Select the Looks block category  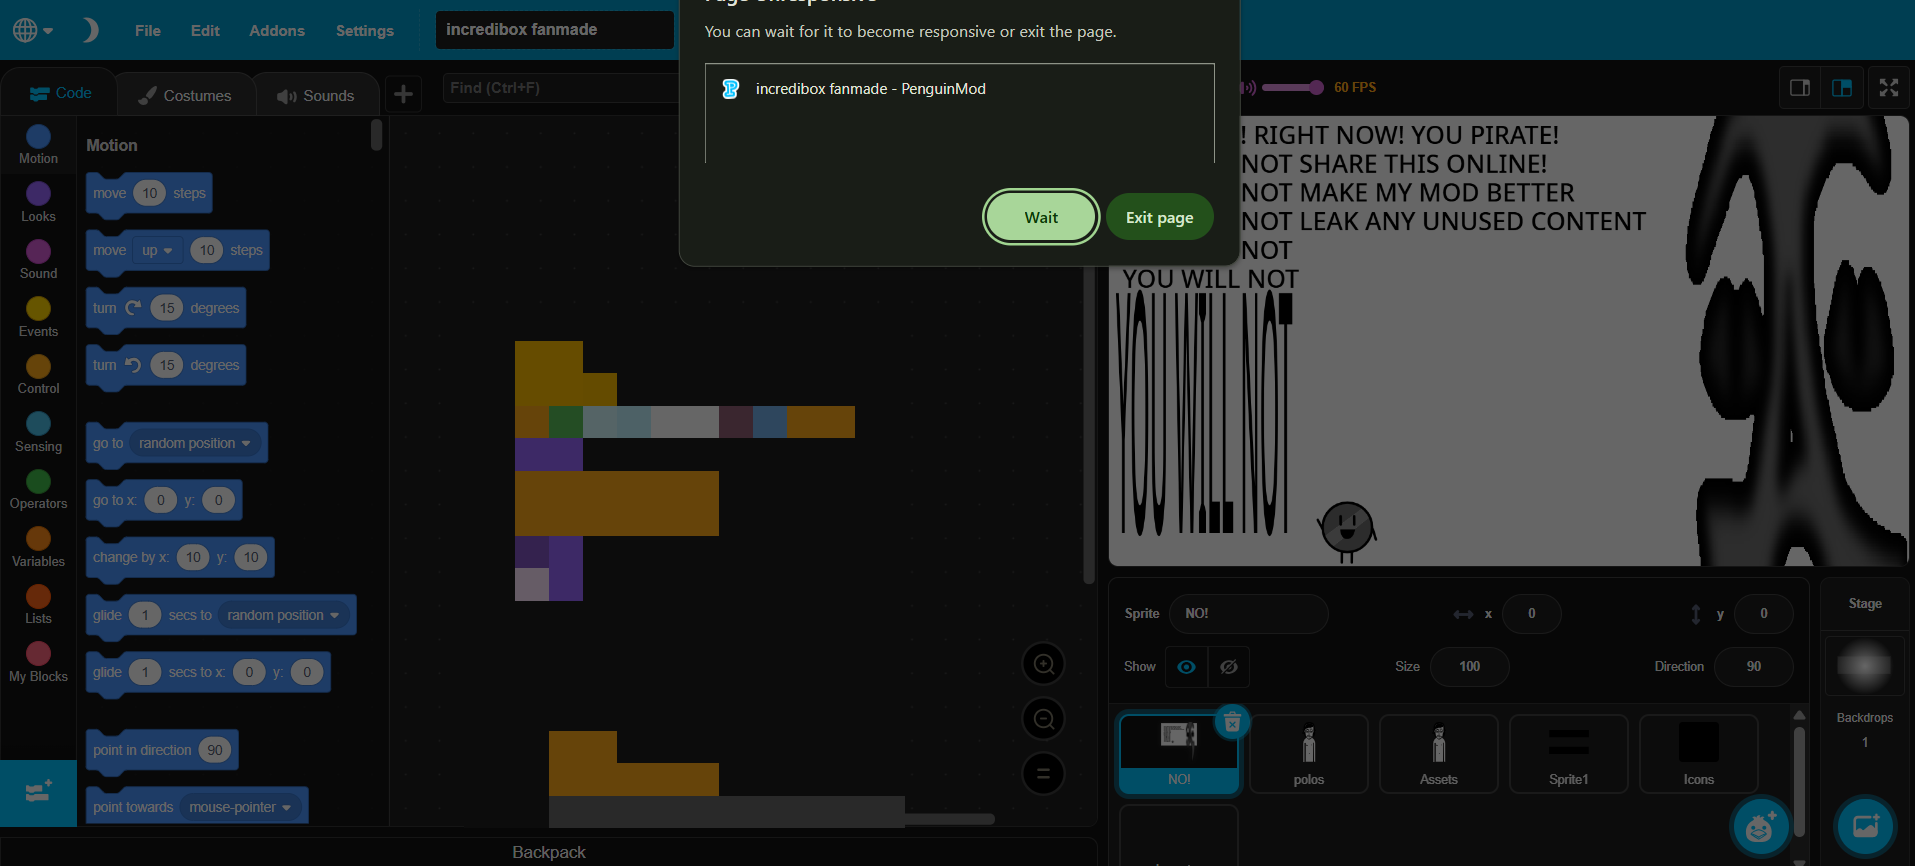38,202
